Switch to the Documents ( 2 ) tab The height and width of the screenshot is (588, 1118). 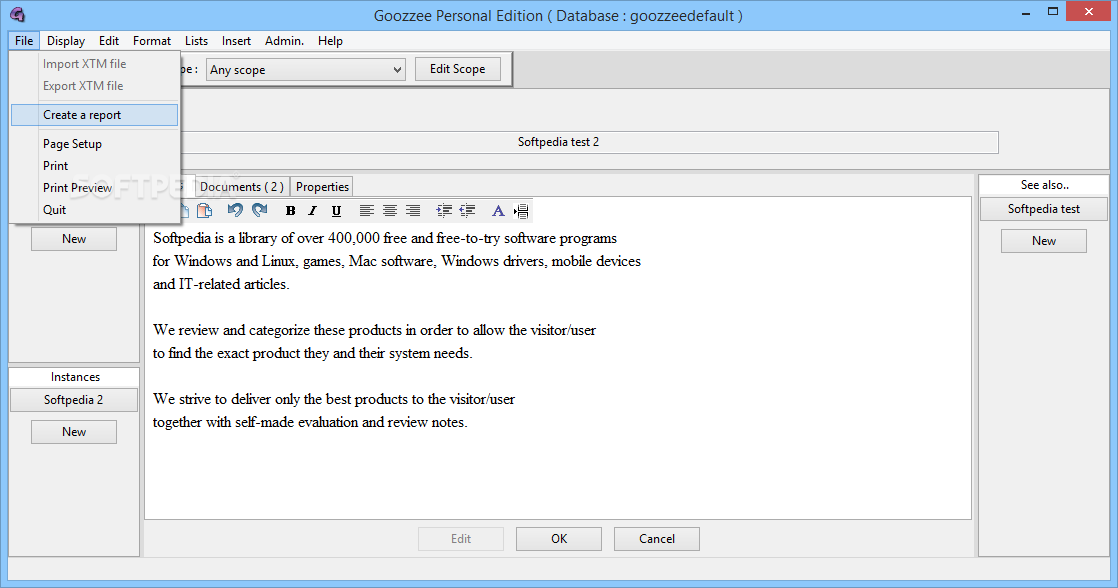coord(242,187)
